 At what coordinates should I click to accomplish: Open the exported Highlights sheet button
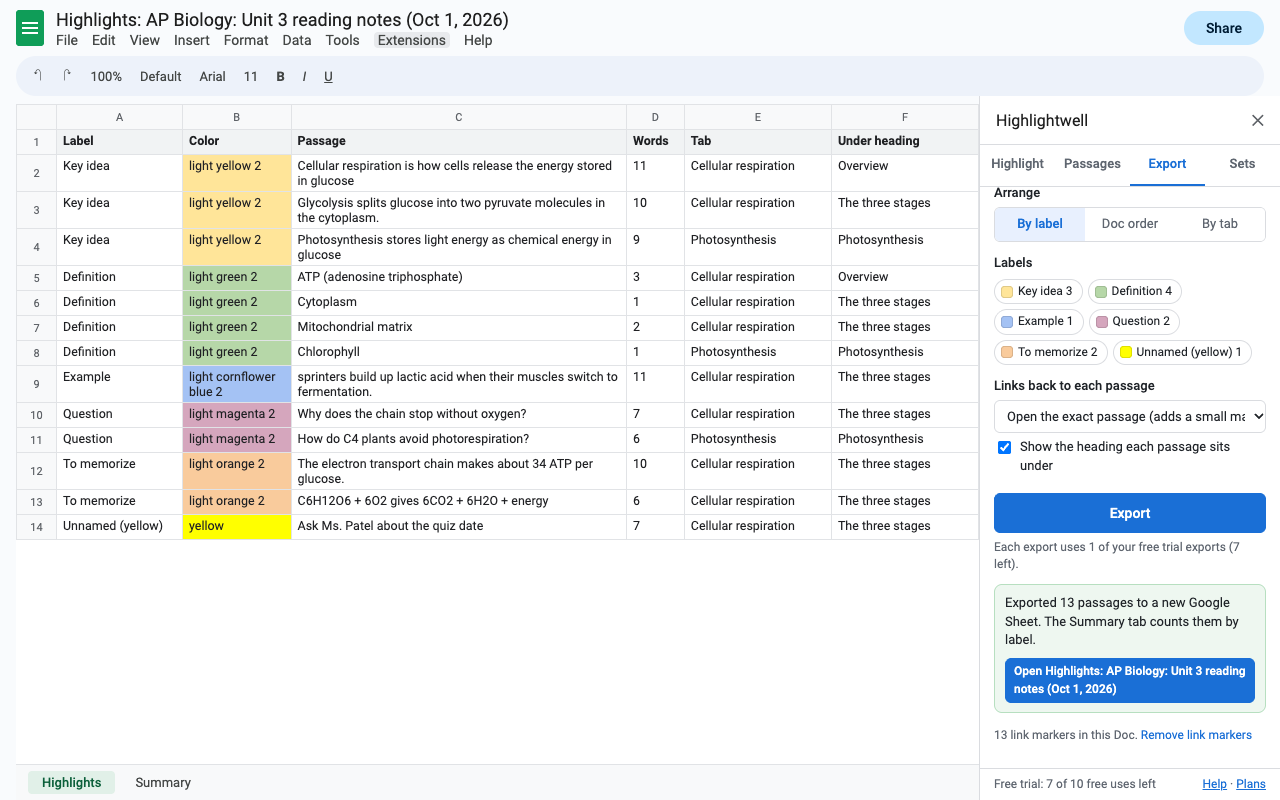tap(1130, 680)
